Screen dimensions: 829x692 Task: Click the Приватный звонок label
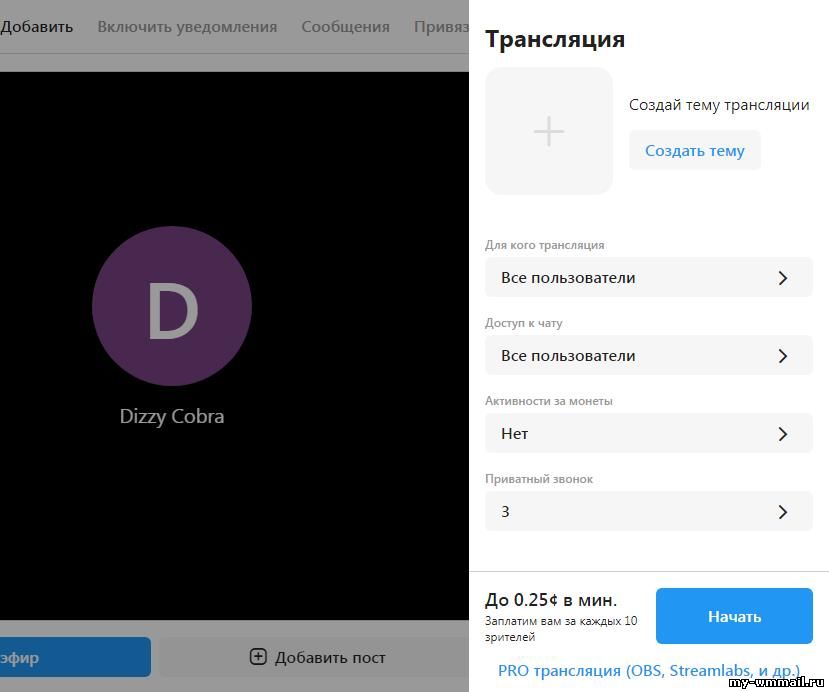pyautogui.click(x=539, y=479)
